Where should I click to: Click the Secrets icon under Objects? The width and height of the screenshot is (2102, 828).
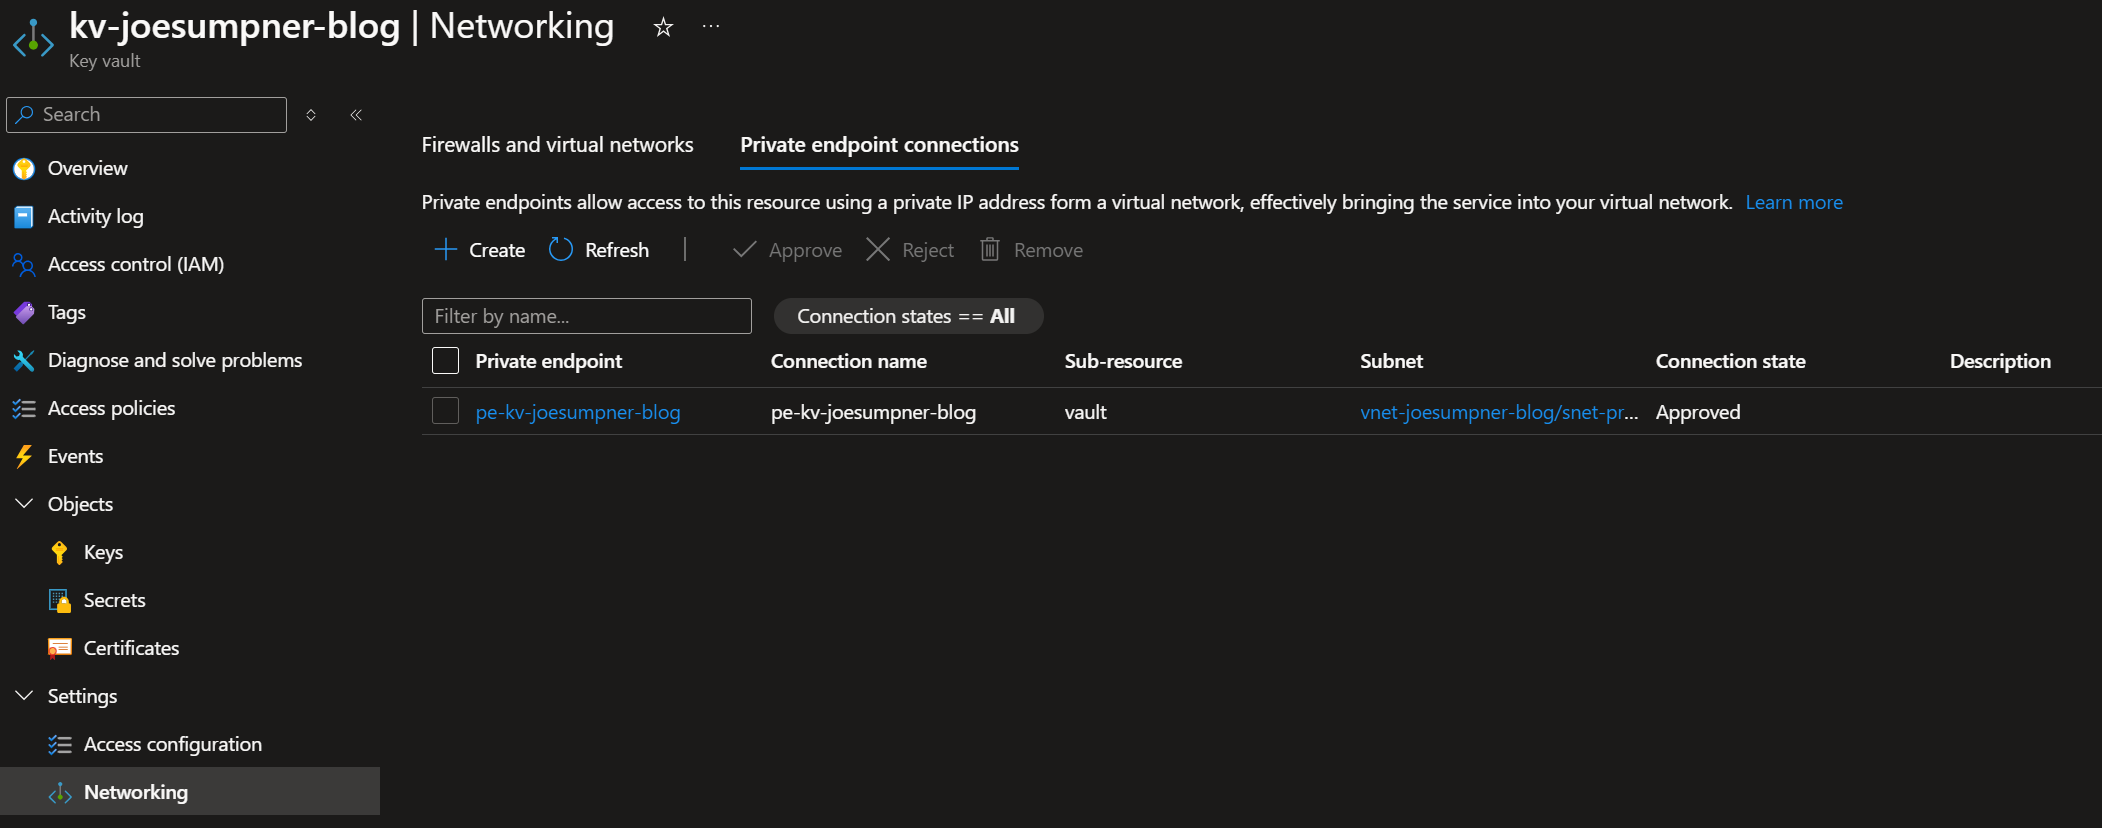click(60, 601)
